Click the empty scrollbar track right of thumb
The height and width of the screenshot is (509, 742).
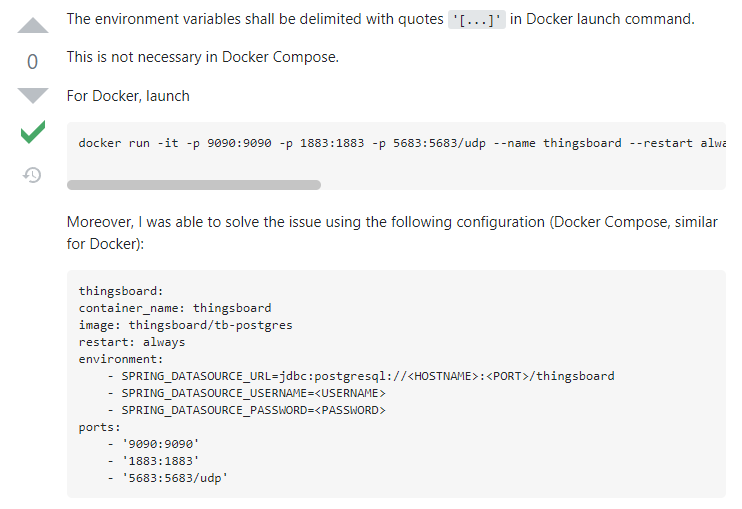point(520,185)
